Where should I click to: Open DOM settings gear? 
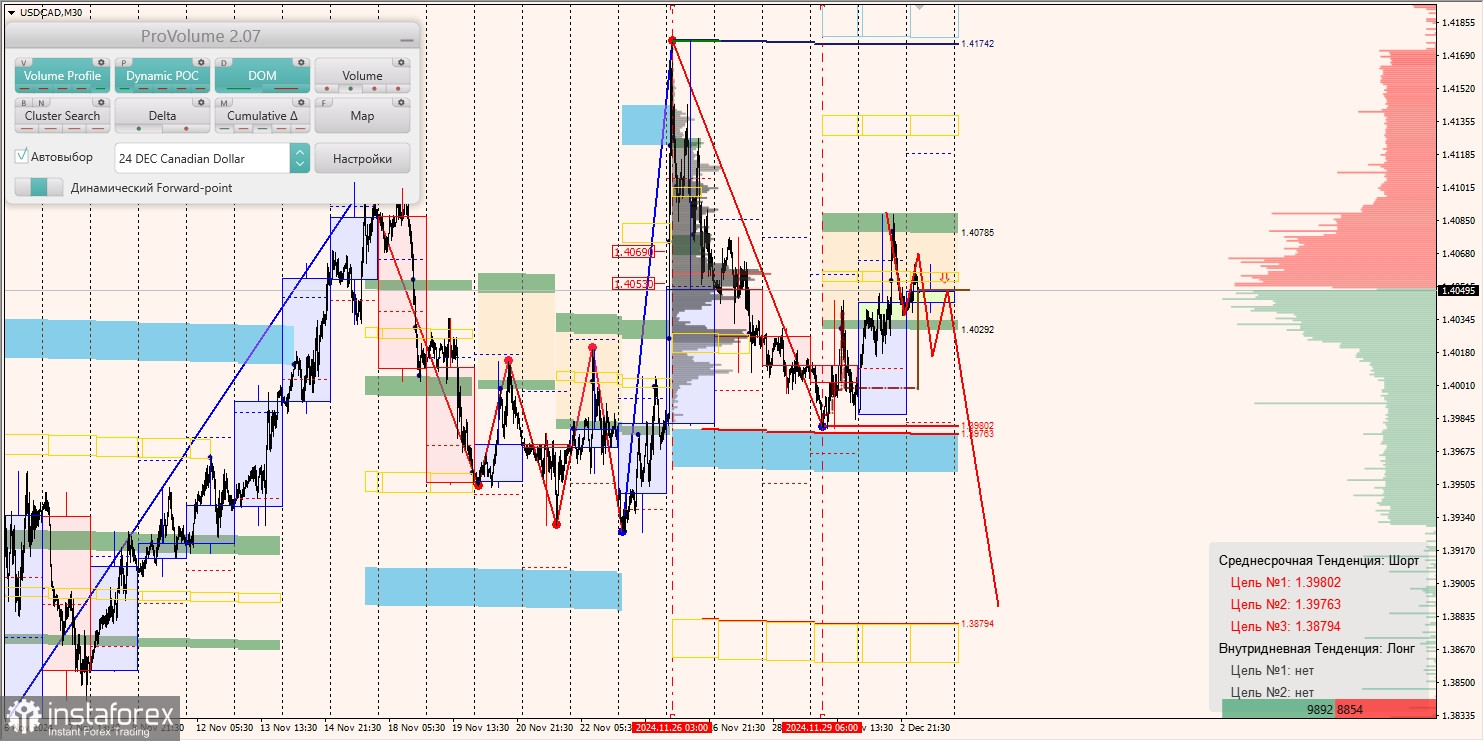301,62
